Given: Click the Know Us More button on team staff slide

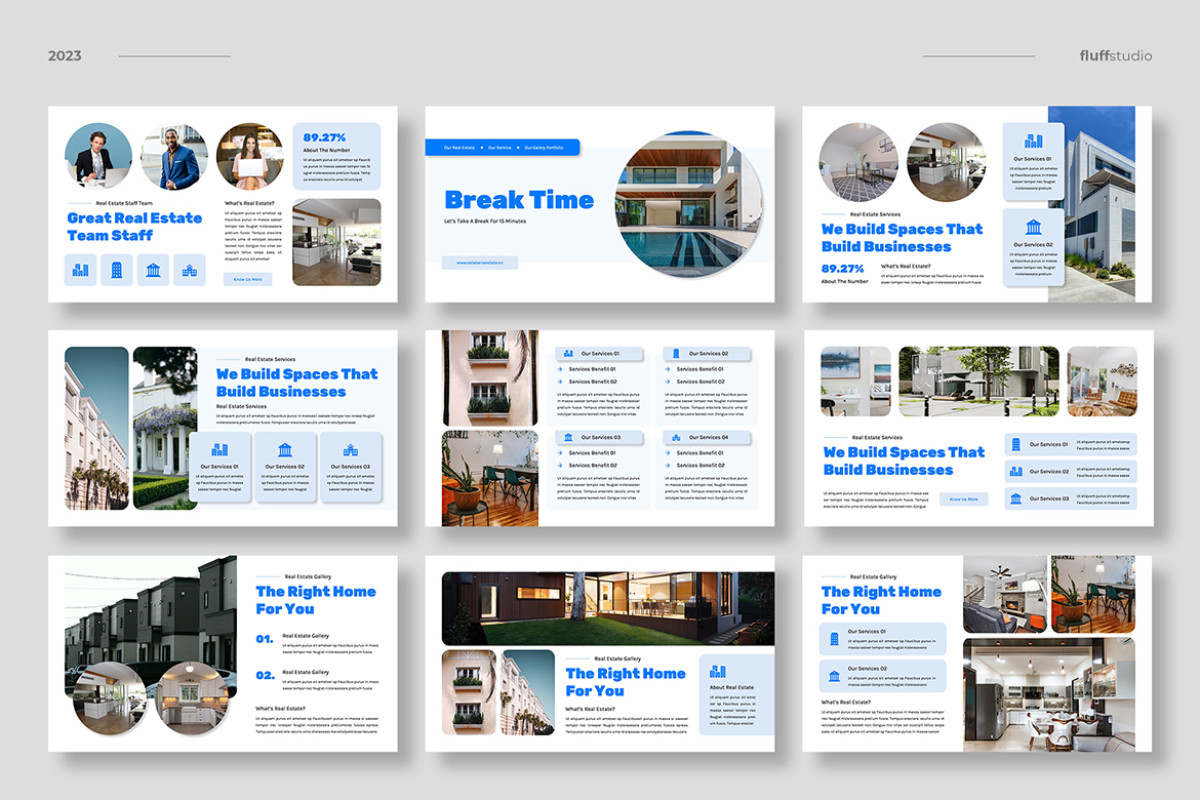Looking at the screenshot, I should tap(249, 279).
